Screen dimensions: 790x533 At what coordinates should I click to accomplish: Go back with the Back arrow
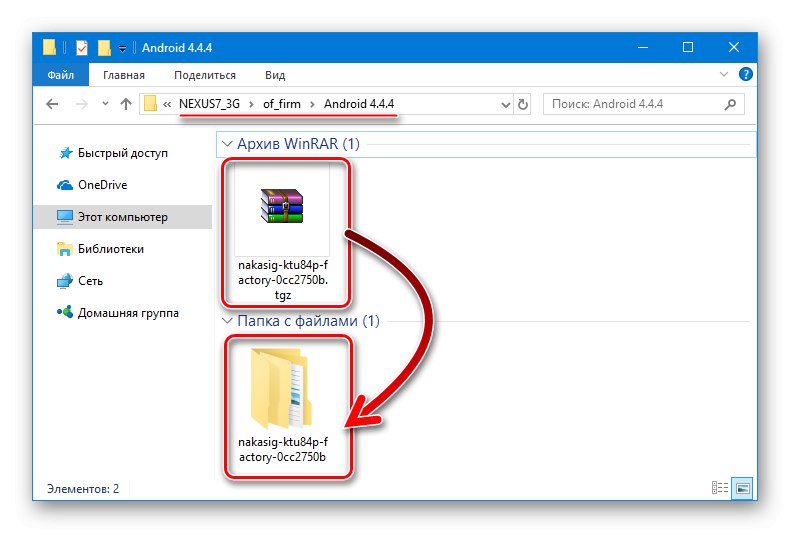click(52, 104)
